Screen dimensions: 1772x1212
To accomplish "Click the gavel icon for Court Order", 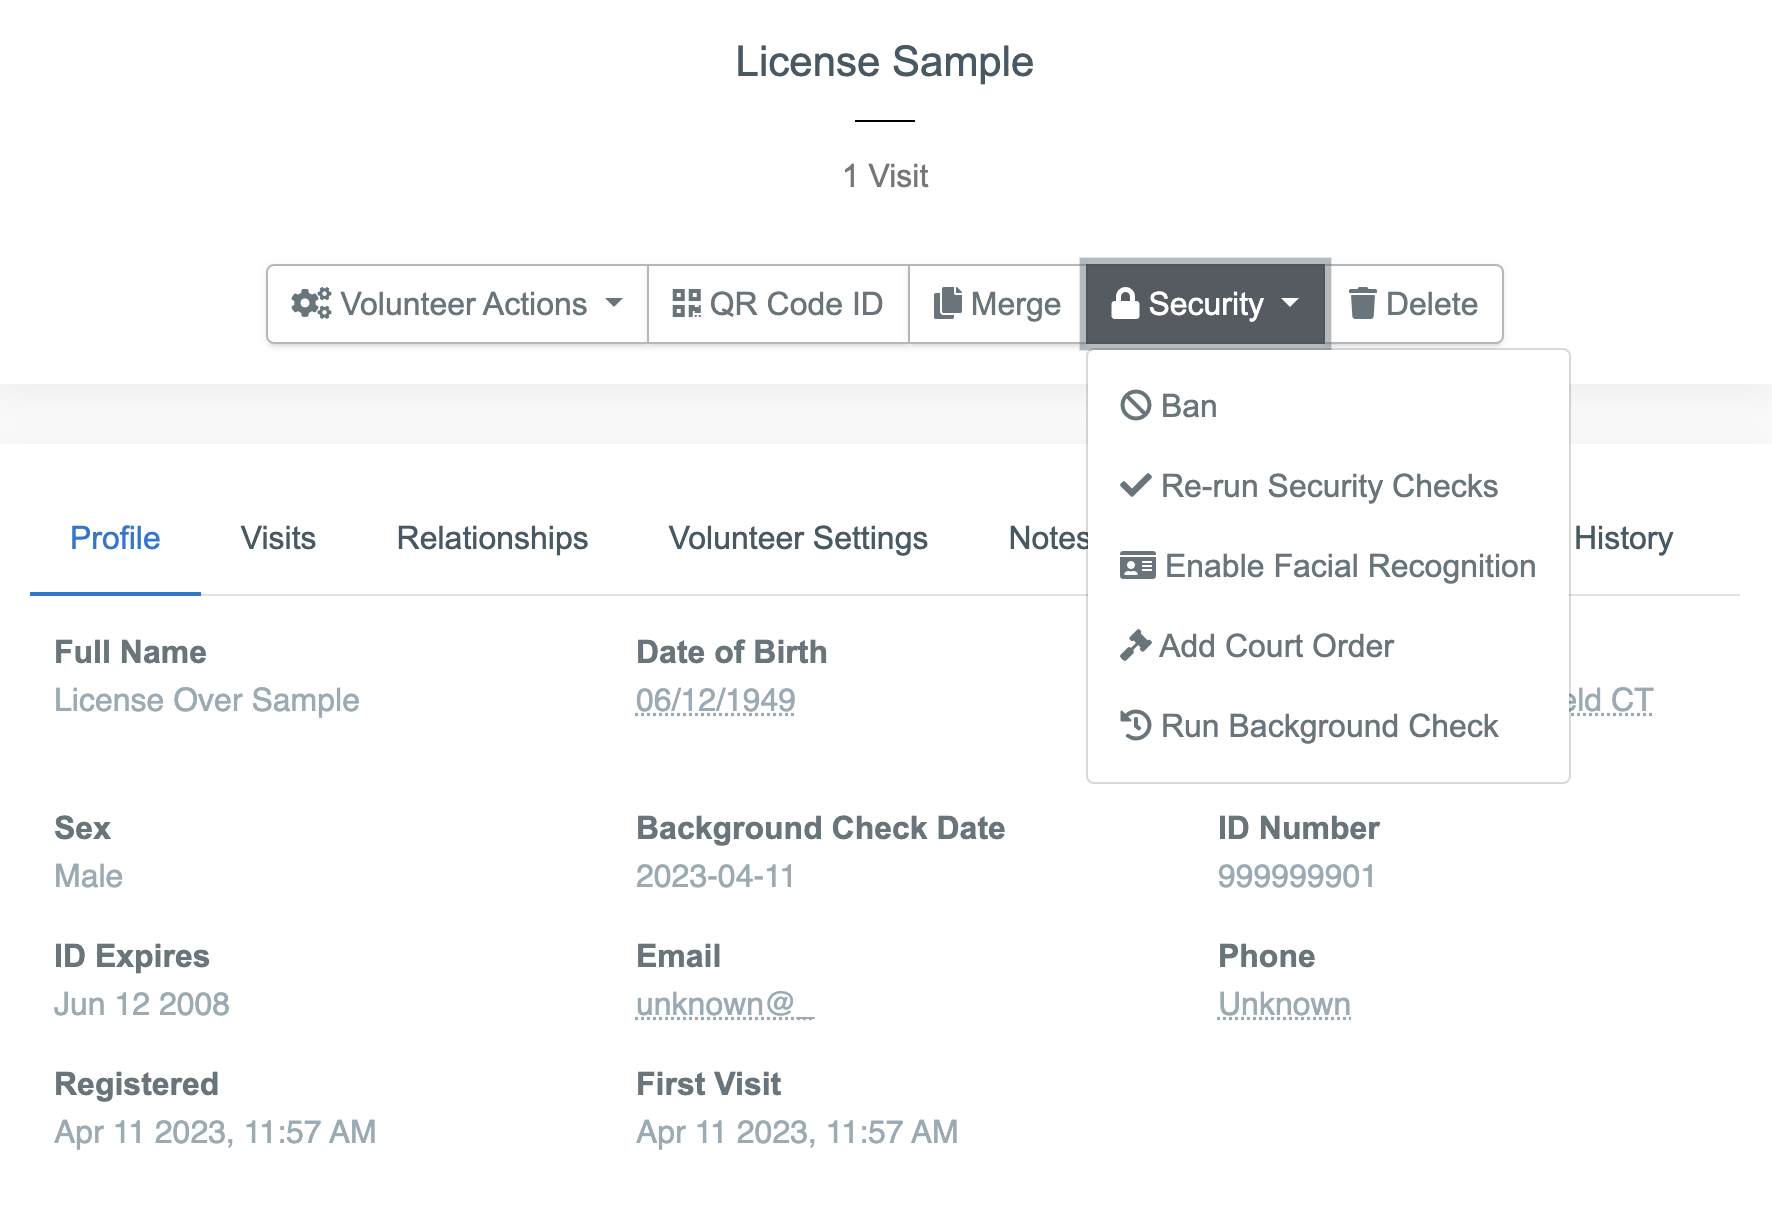I will 1136,646.
